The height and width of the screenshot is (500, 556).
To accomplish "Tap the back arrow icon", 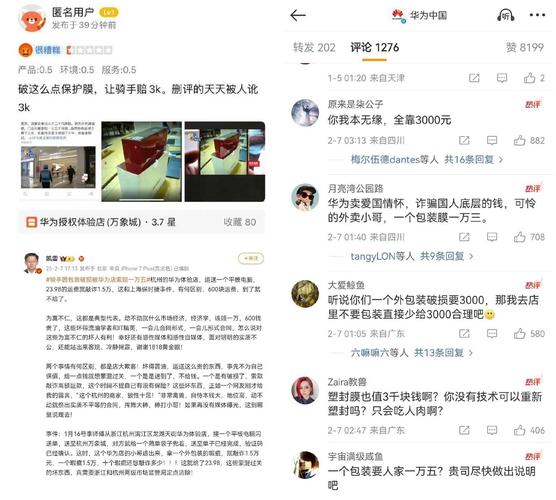I will tap(298, 16).
